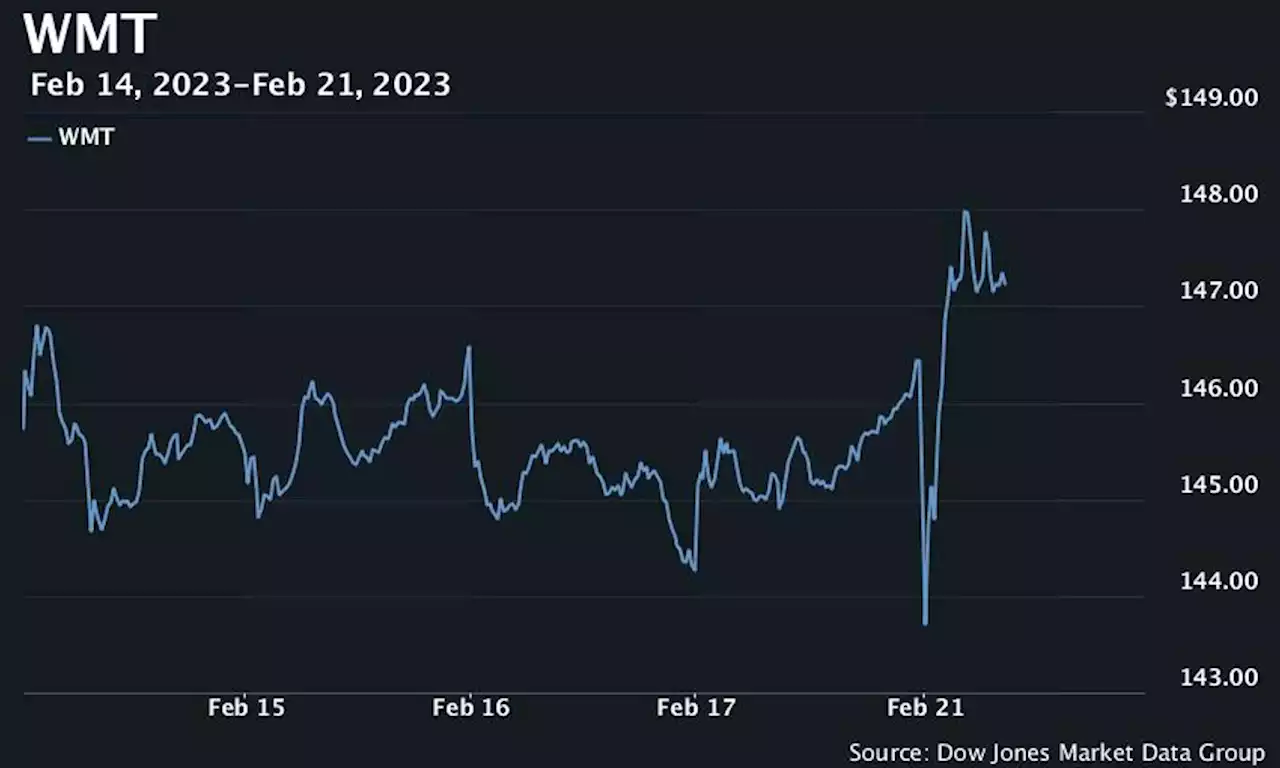This screenshot has width=1280, height=768.
Task: Click the $149.00 price axis label
Action: click(x=1211, y=98)
